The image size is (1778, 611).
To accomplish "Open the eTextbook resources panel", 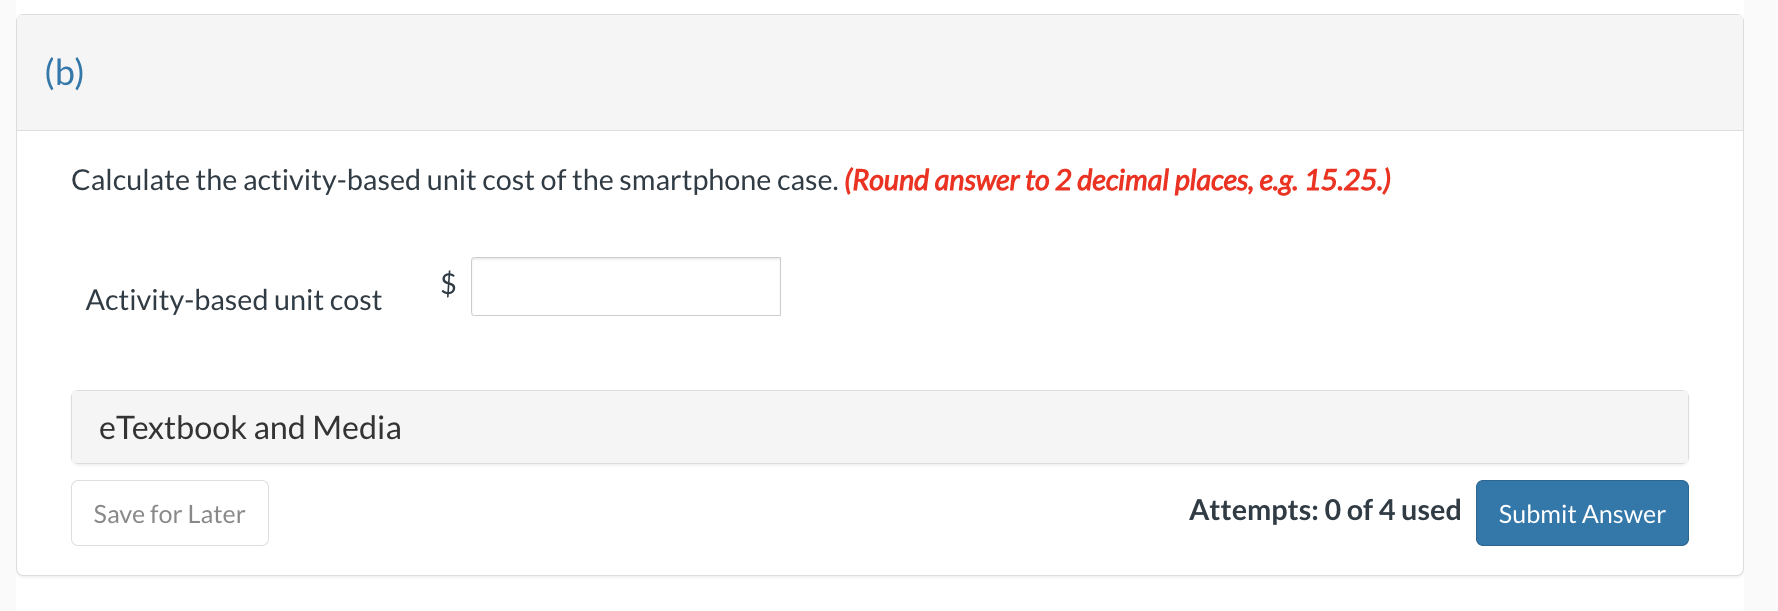I will coord(250,427).
